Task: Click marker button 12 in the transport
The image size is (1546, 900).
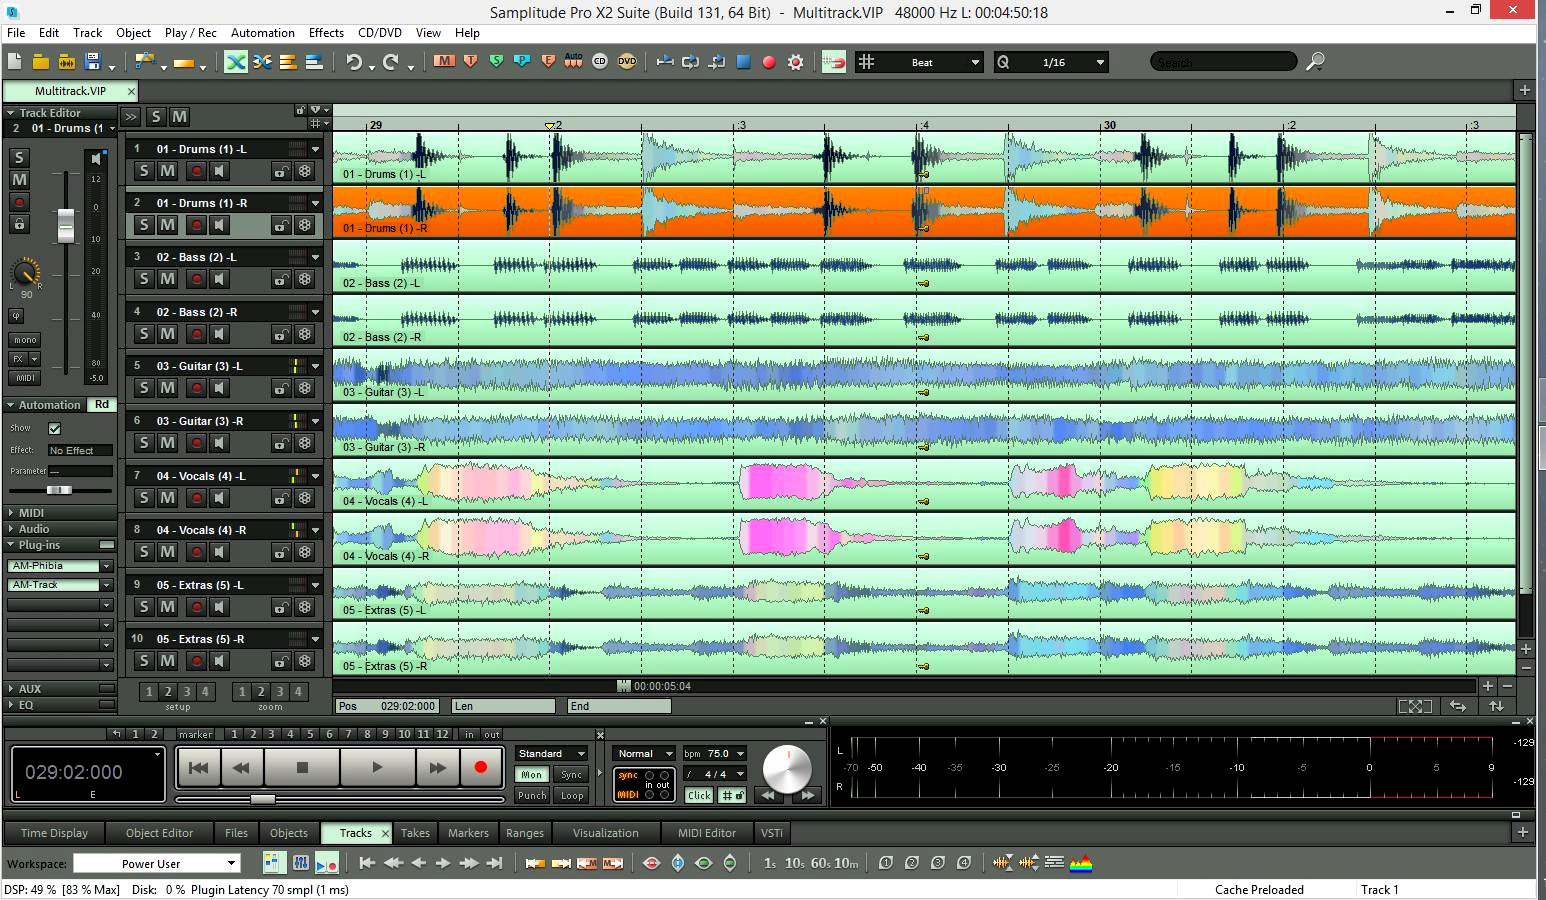Action: tap(442, 734)
